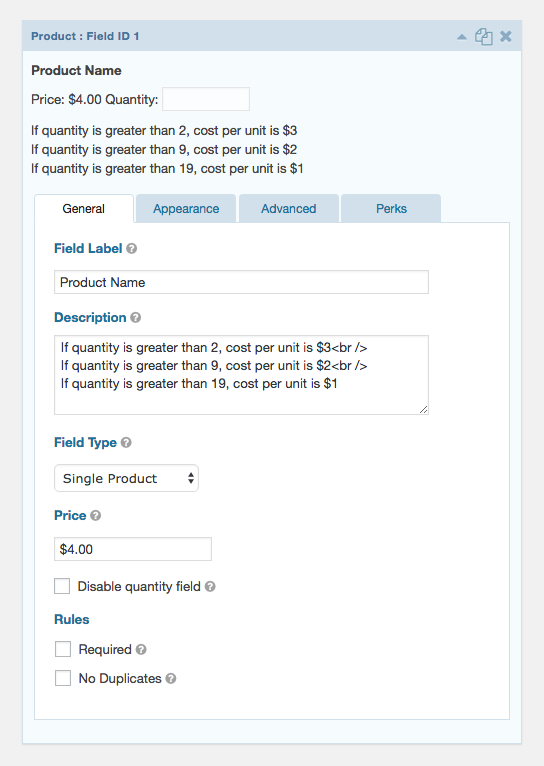
Task: Click the Quantity box in preview
Action: click(x=206, y=99)
